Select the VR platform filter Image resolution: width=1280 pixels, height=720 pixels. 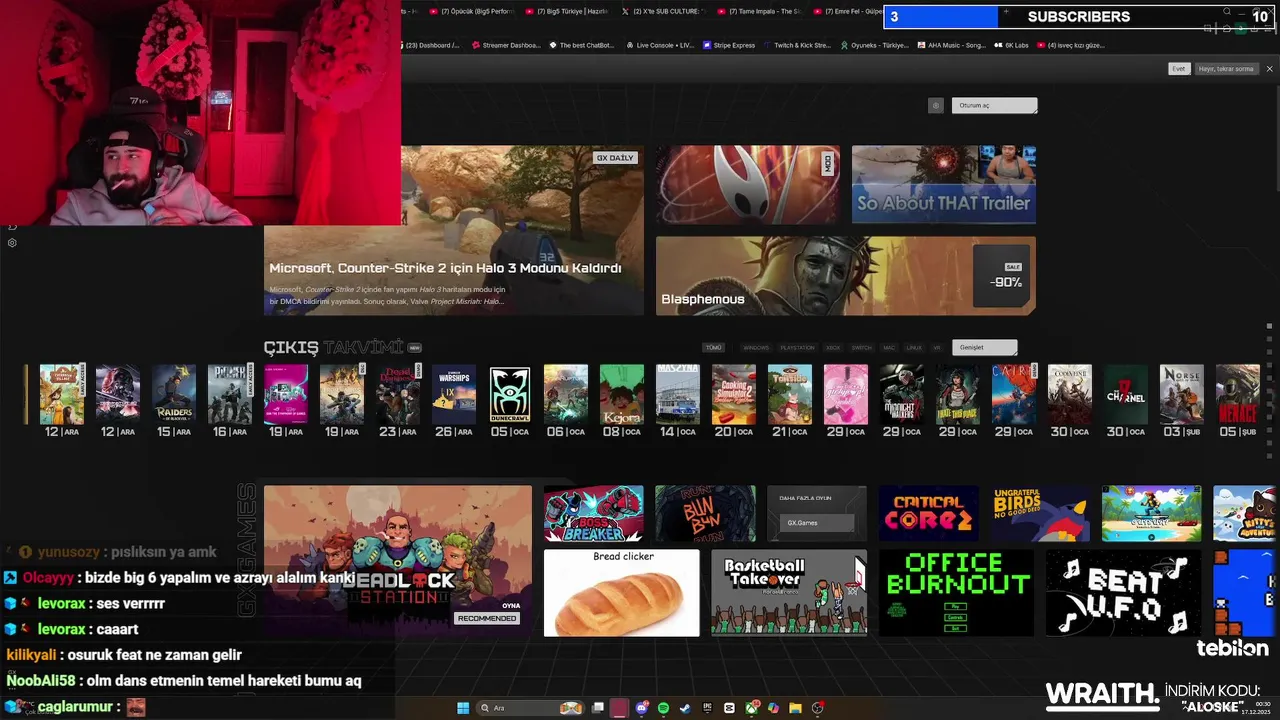(x=937, y=348)
